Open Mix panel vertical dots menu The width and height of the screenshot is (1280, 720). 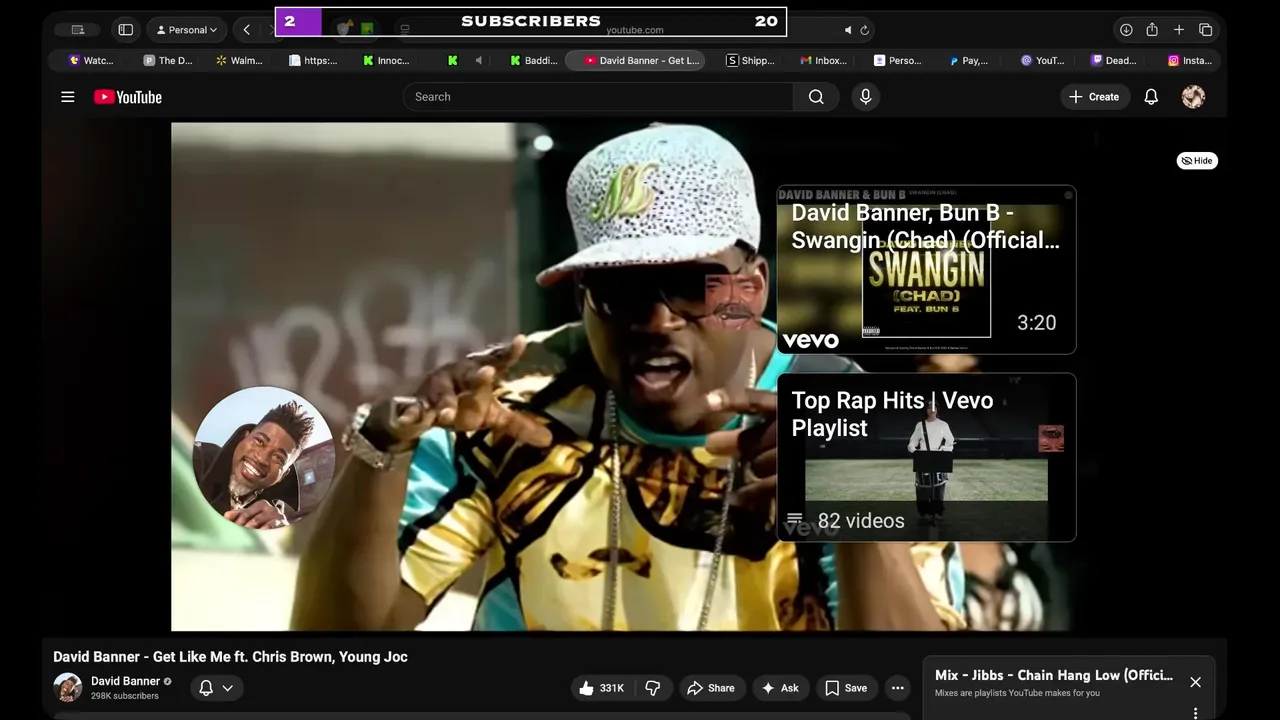point(1195,713)
